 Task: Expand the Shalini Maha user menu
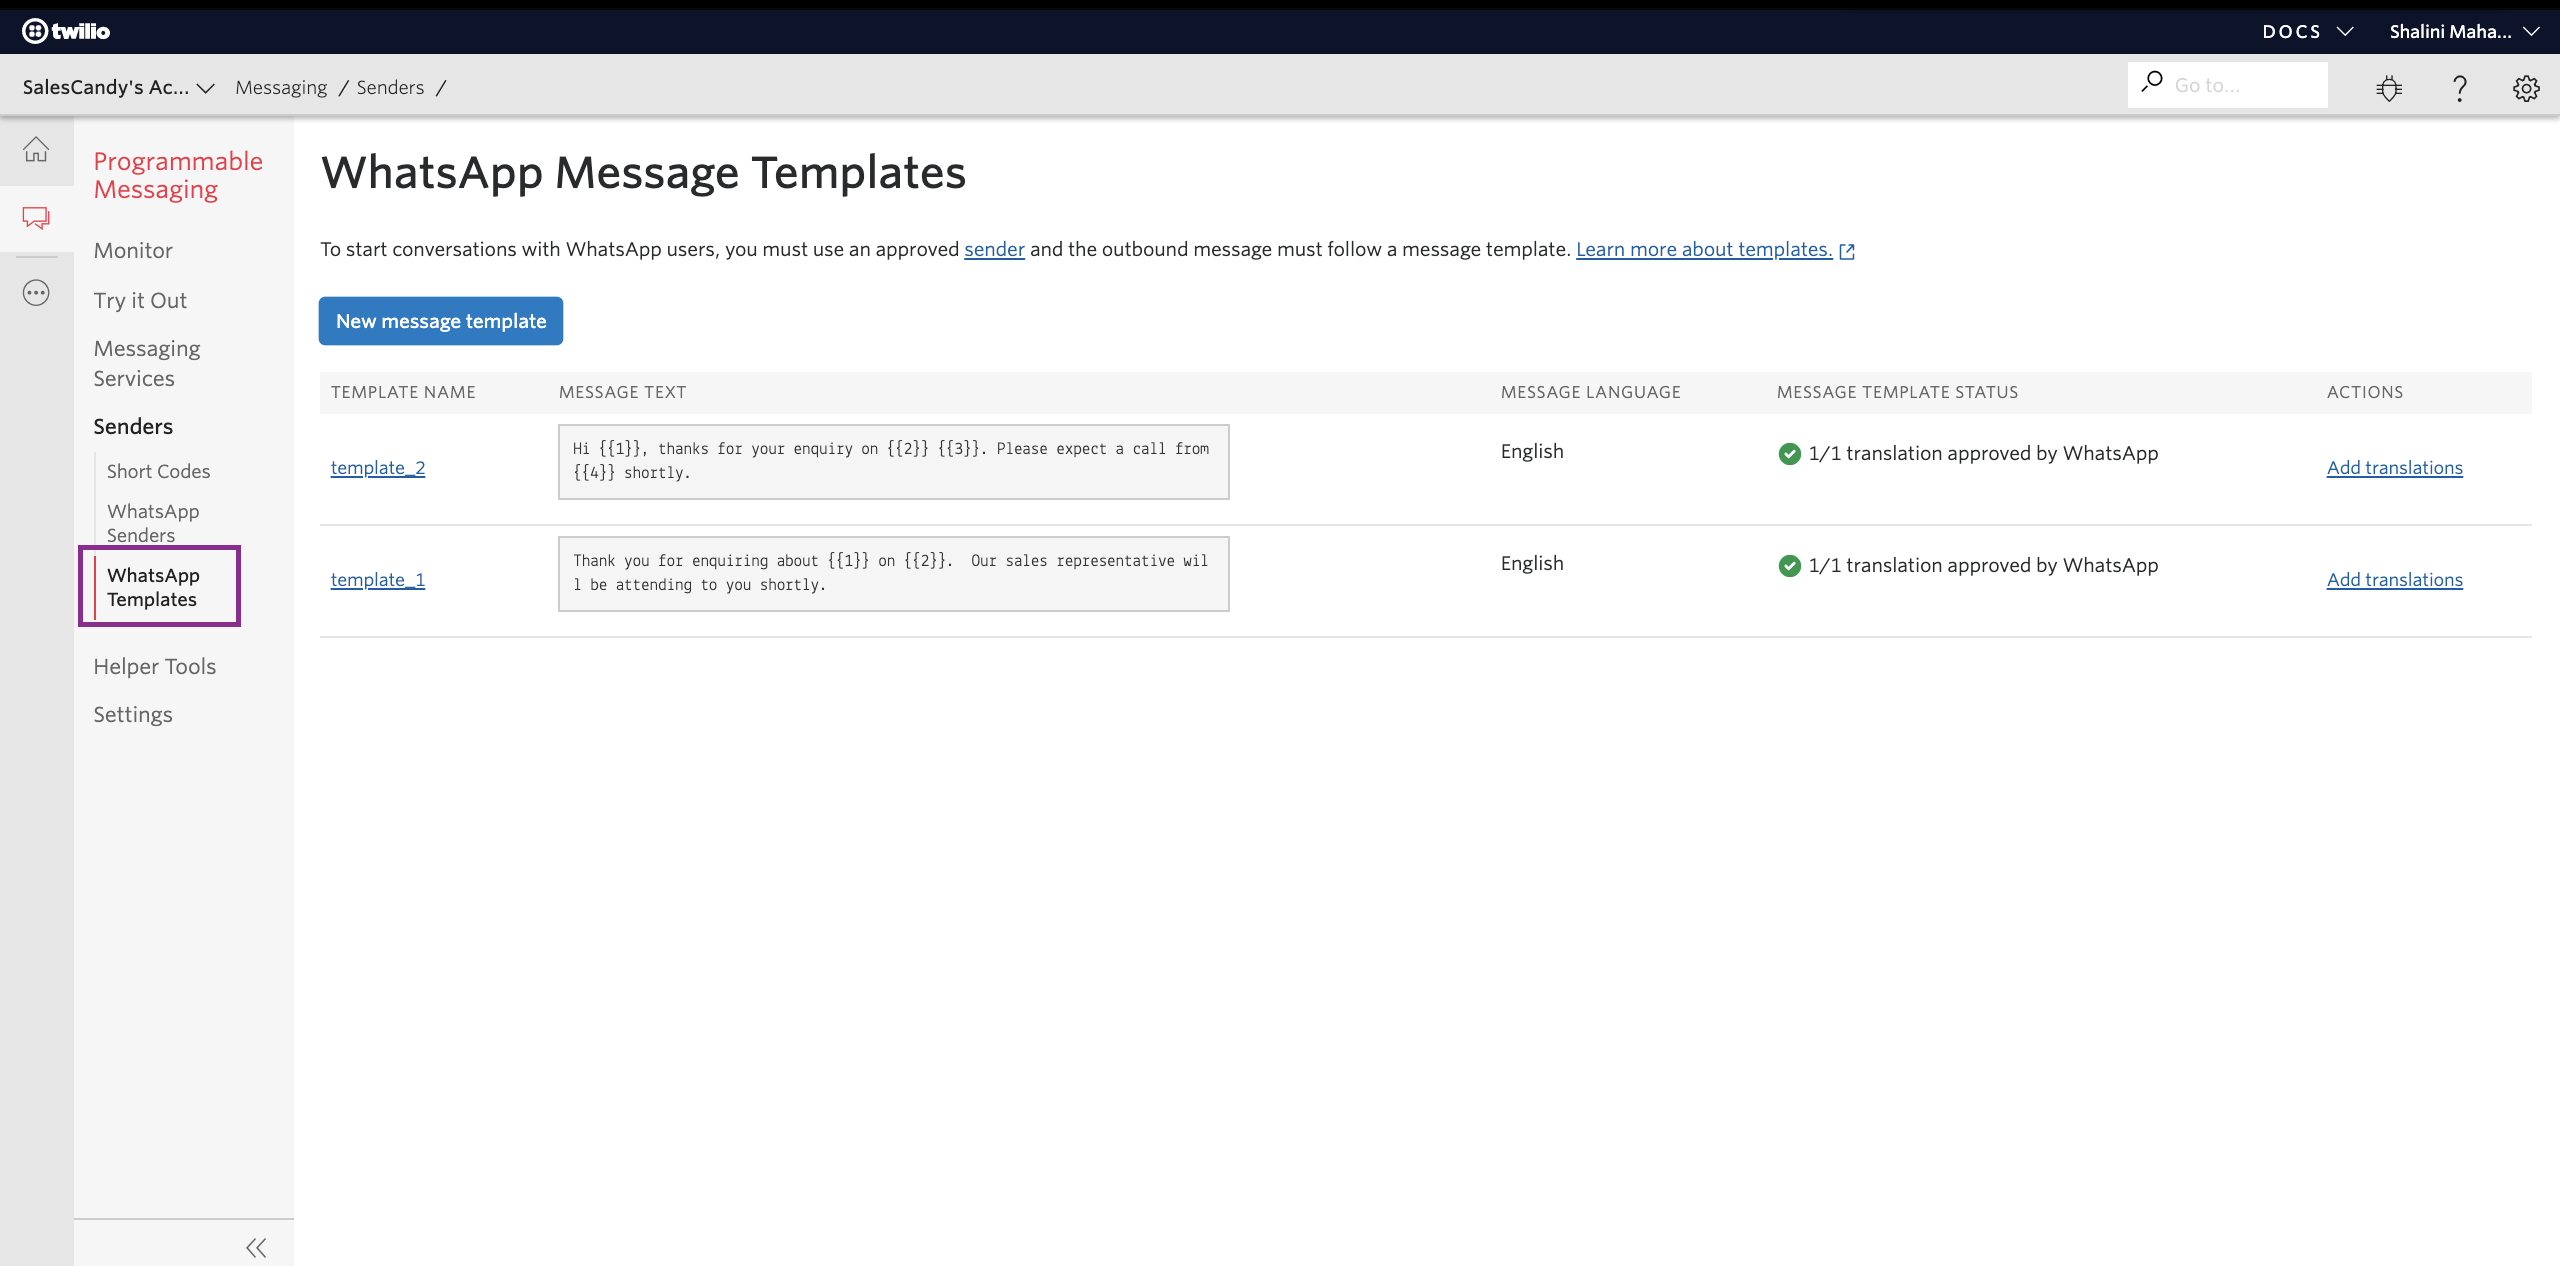[2464, 31]
